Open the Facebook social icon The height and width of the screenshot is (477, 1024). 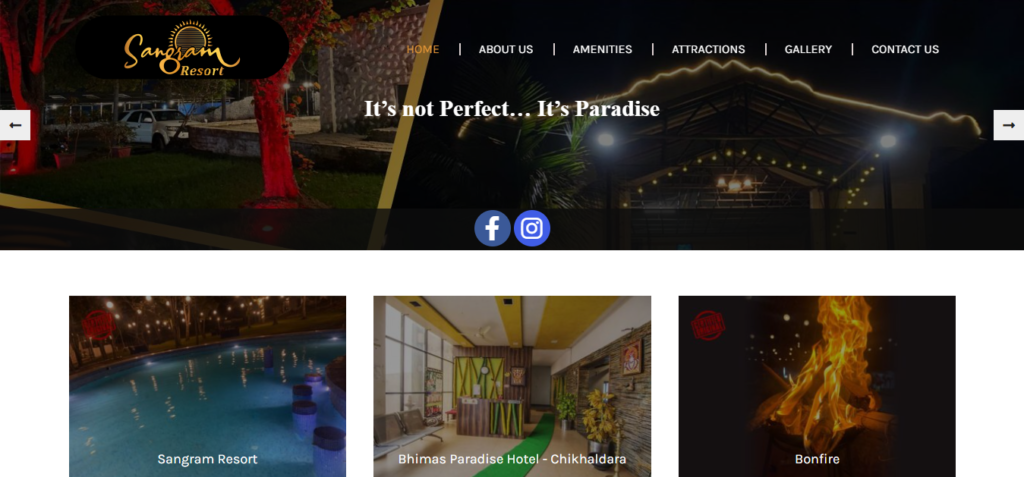492,228
